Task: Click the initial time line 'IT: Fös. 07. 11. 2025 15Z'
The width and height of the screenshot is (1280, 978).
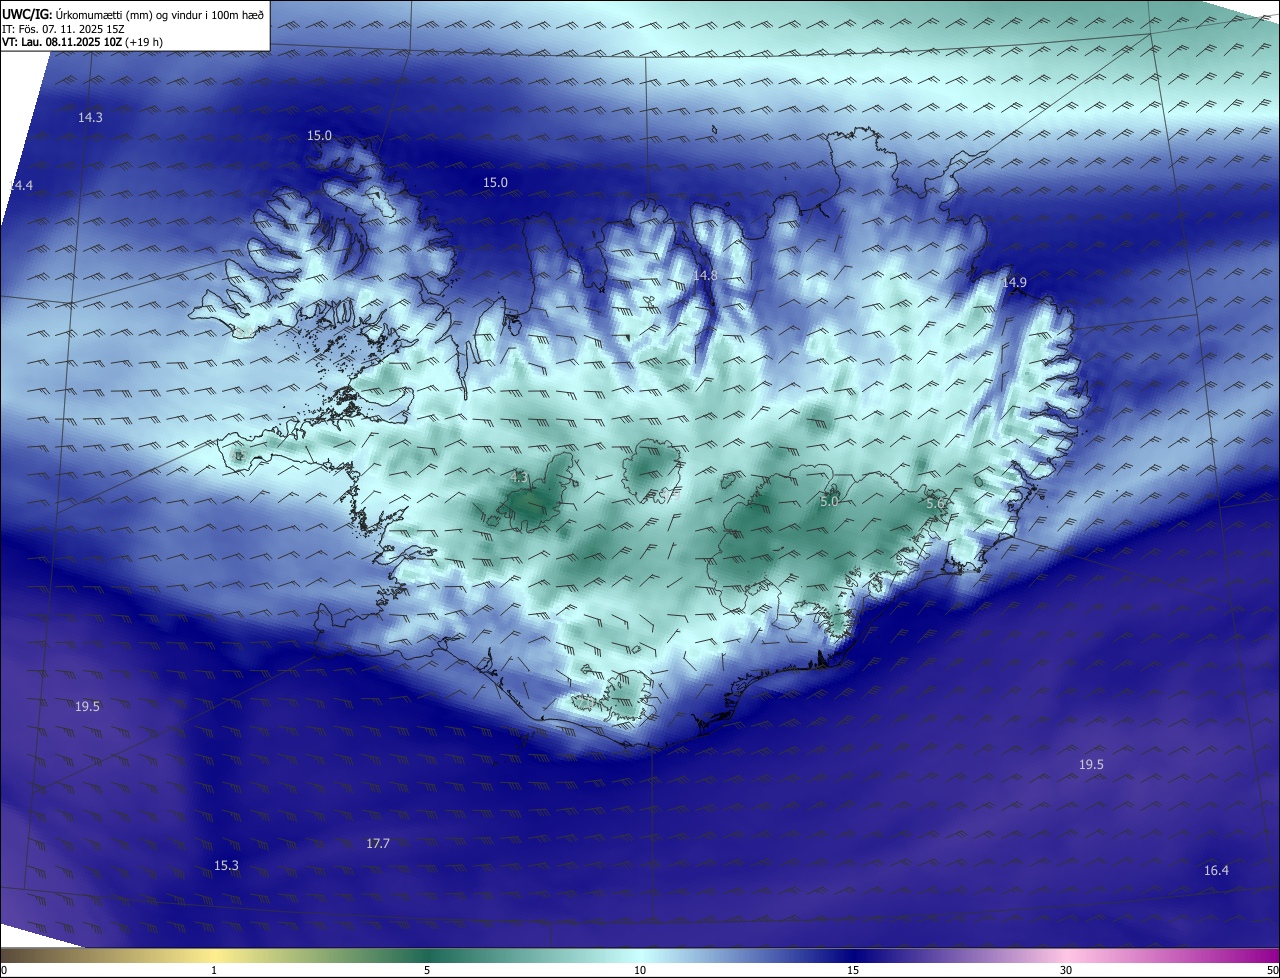Action: click(63, 29)
